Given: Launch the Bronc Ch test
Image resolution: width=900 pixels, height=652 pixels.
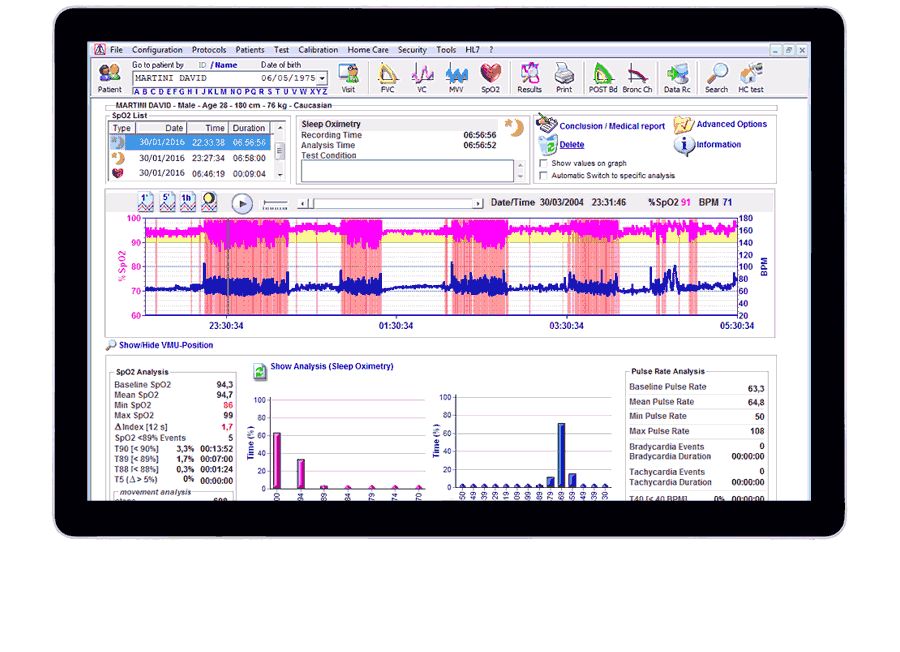Looking at the screenshot, I should click(x=637, y=74).
